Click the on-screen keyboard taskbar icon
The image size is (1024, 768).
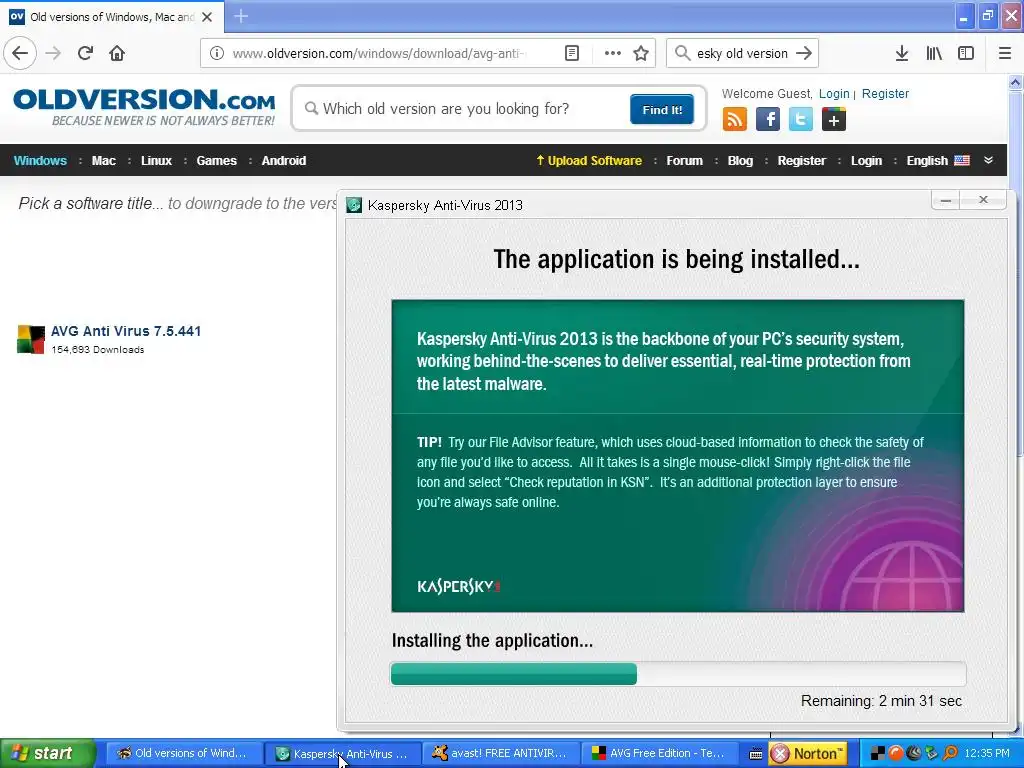[755, 754]
